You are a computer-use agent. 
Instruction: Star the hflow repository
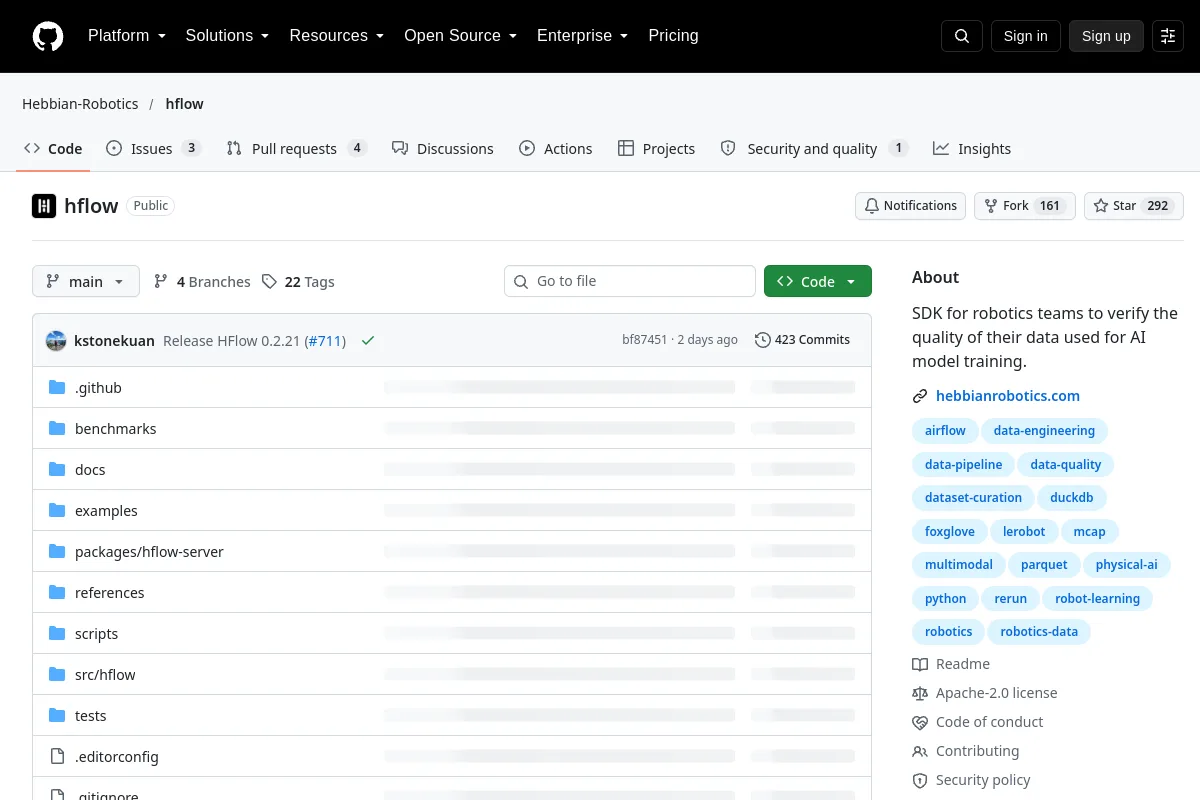click(1134, 206)
